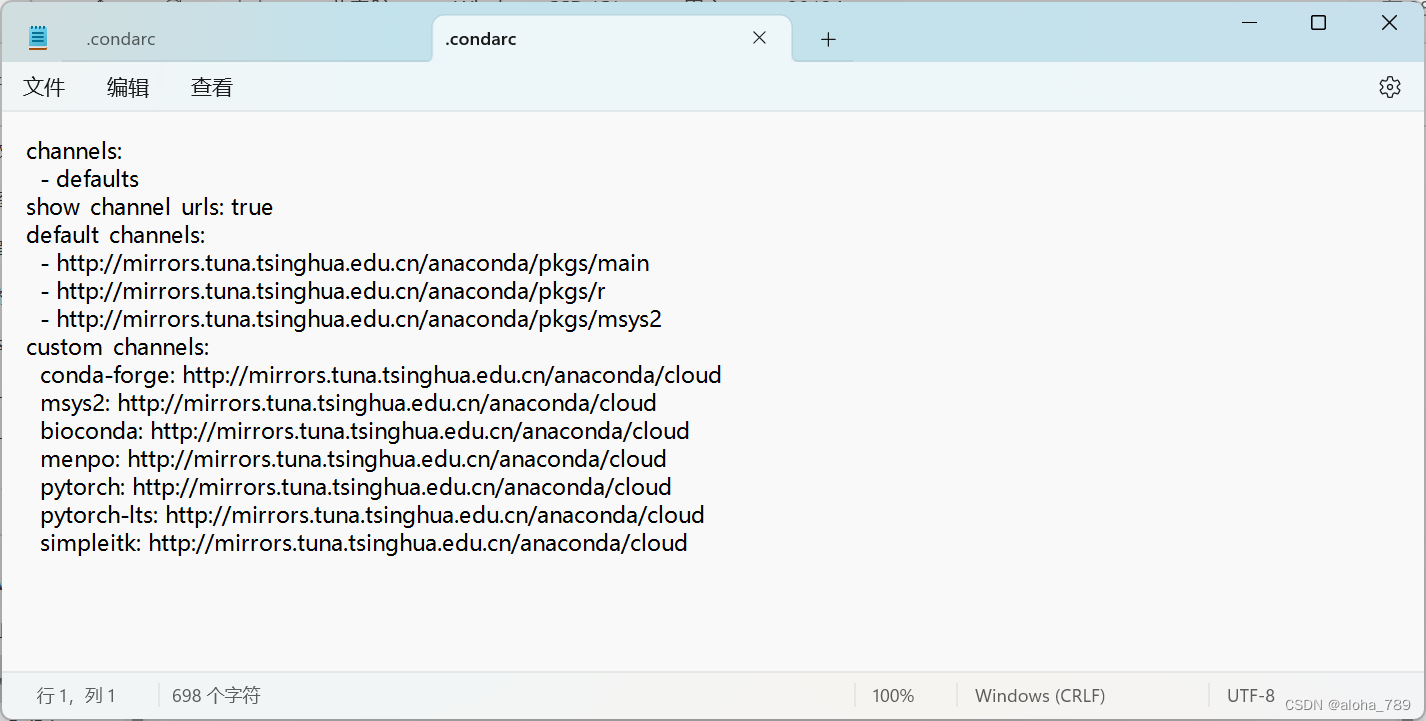The width and height of the screenshot is (1426, 721).
Task: Click the 'show_channel_urls: true' line
Action: coord(149,207)
